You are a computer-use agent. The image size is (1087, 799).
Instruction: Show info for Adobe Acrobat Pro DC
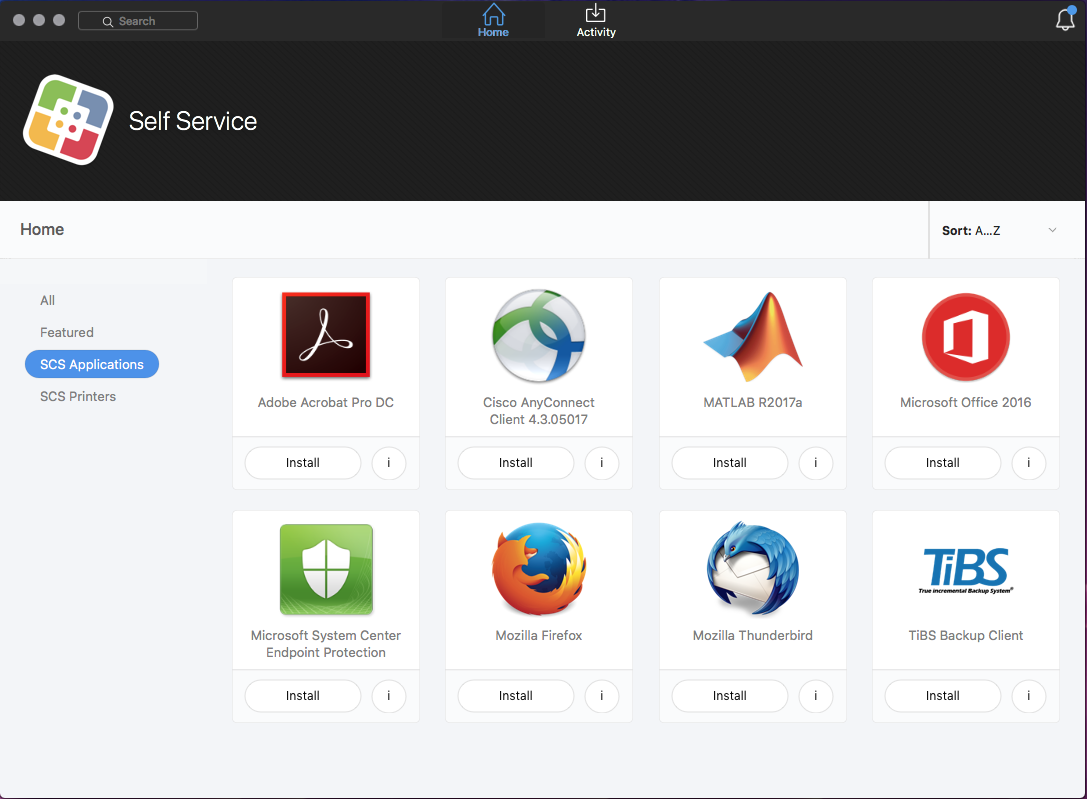tap(389, 463)
